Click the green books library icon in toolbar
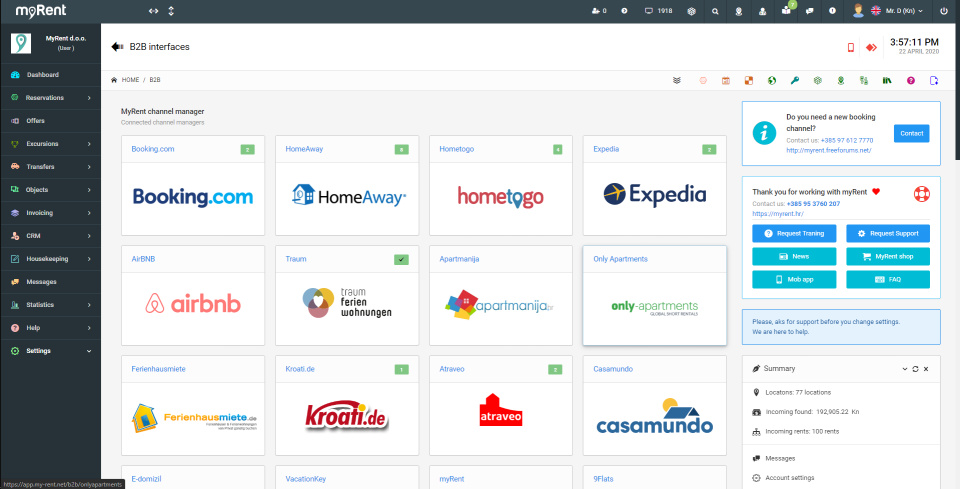The height and width of the screenshot is (489, 960). [x=887, y=80]
